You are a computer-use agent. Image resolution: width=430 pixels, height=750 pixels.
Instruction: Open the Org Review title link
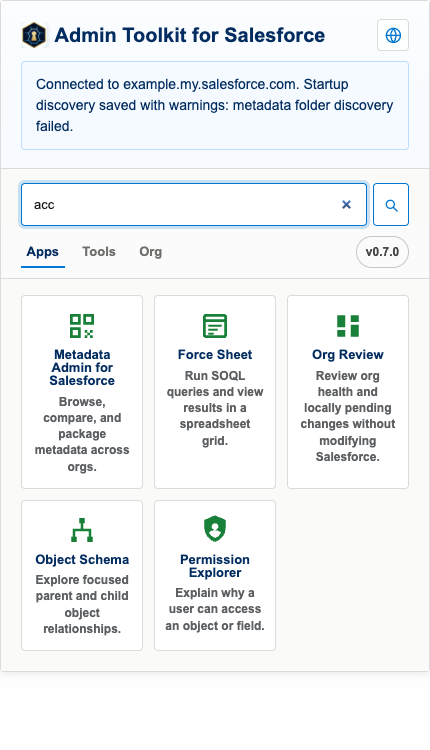coord(348,354)
